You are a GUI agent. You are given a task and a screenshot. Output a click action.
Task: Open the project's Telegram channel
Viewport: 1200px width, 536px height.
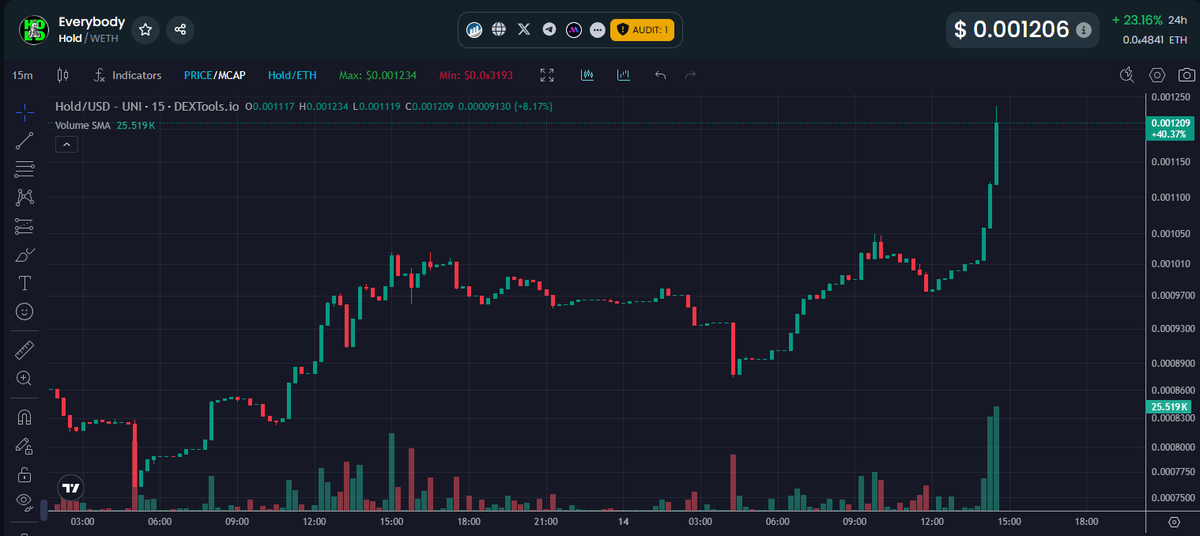tap(549, 30)
